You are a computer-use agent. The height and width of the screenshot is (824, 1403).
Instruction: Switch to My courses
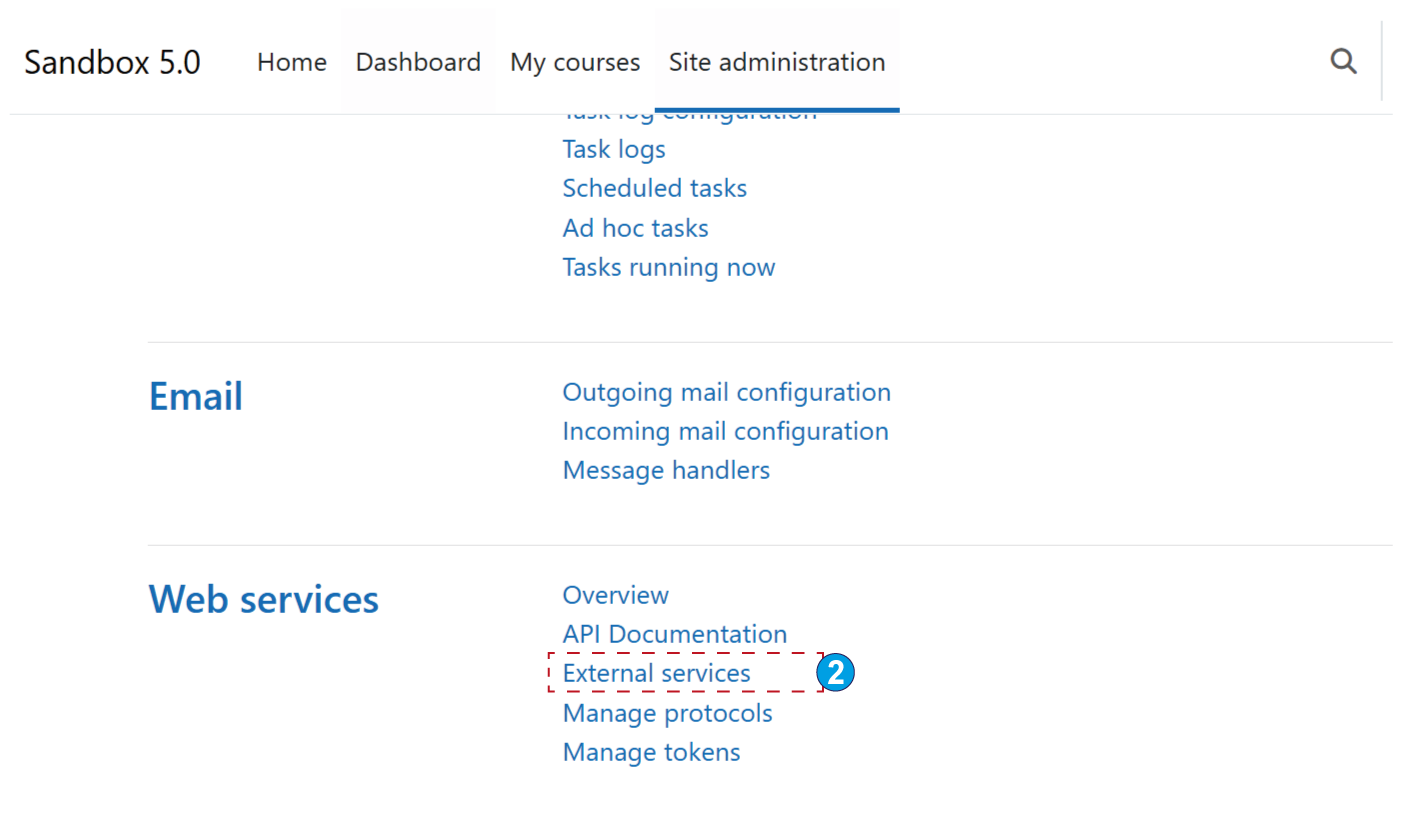[574, 62]
